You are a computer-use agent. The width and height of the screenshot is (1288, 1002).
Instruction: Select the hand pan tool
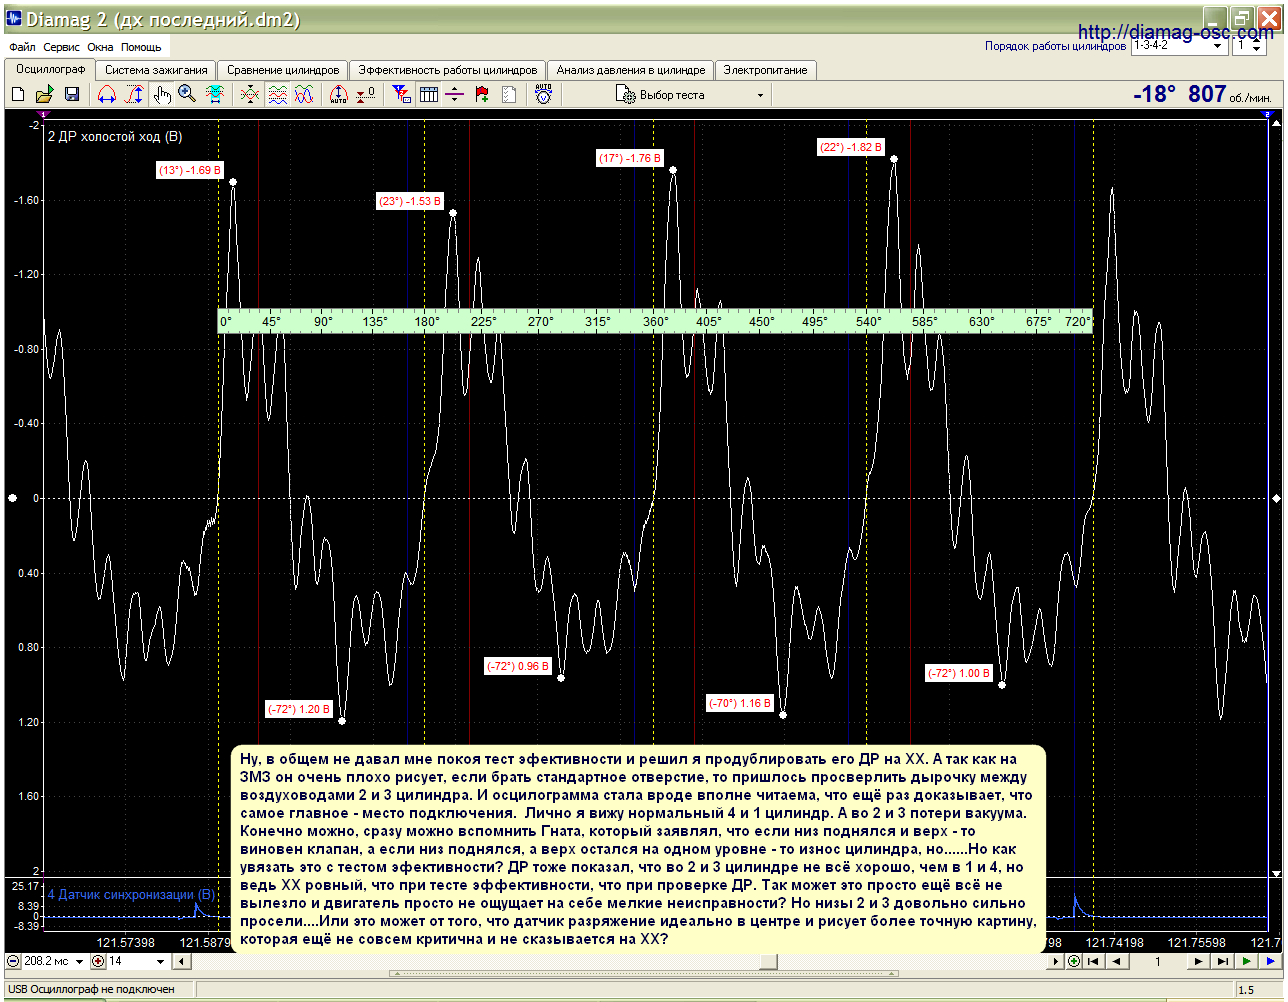click(162, 94)
